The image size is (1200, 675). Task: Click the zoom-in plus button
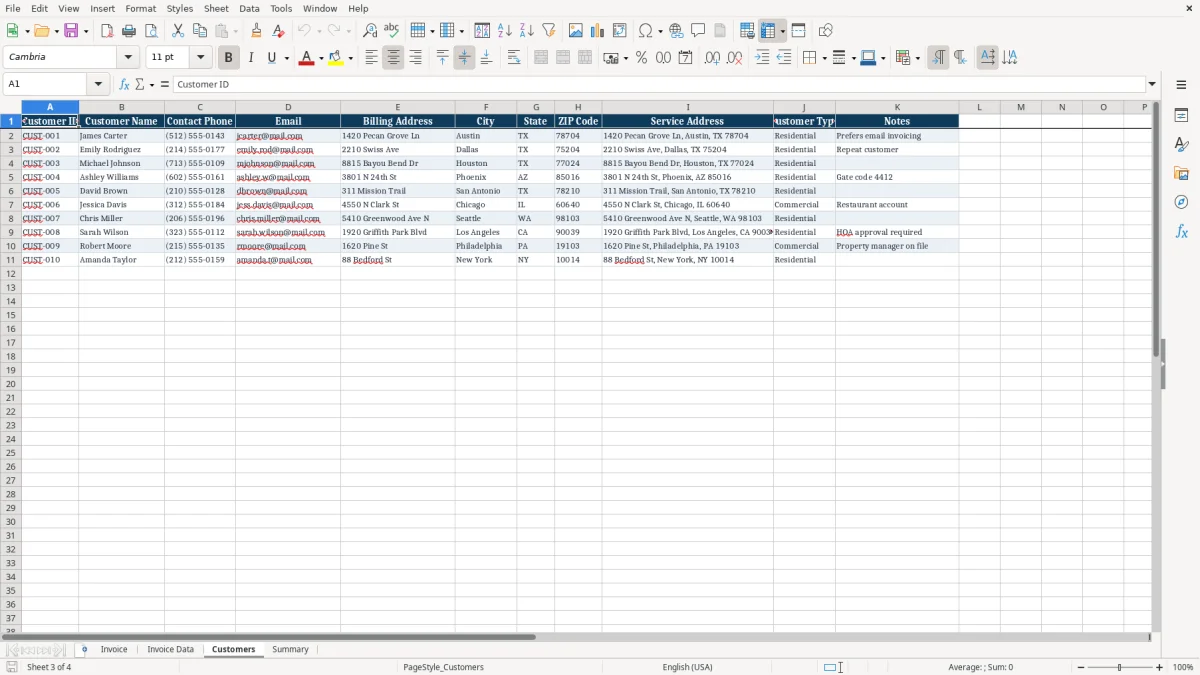point(1160,667)
